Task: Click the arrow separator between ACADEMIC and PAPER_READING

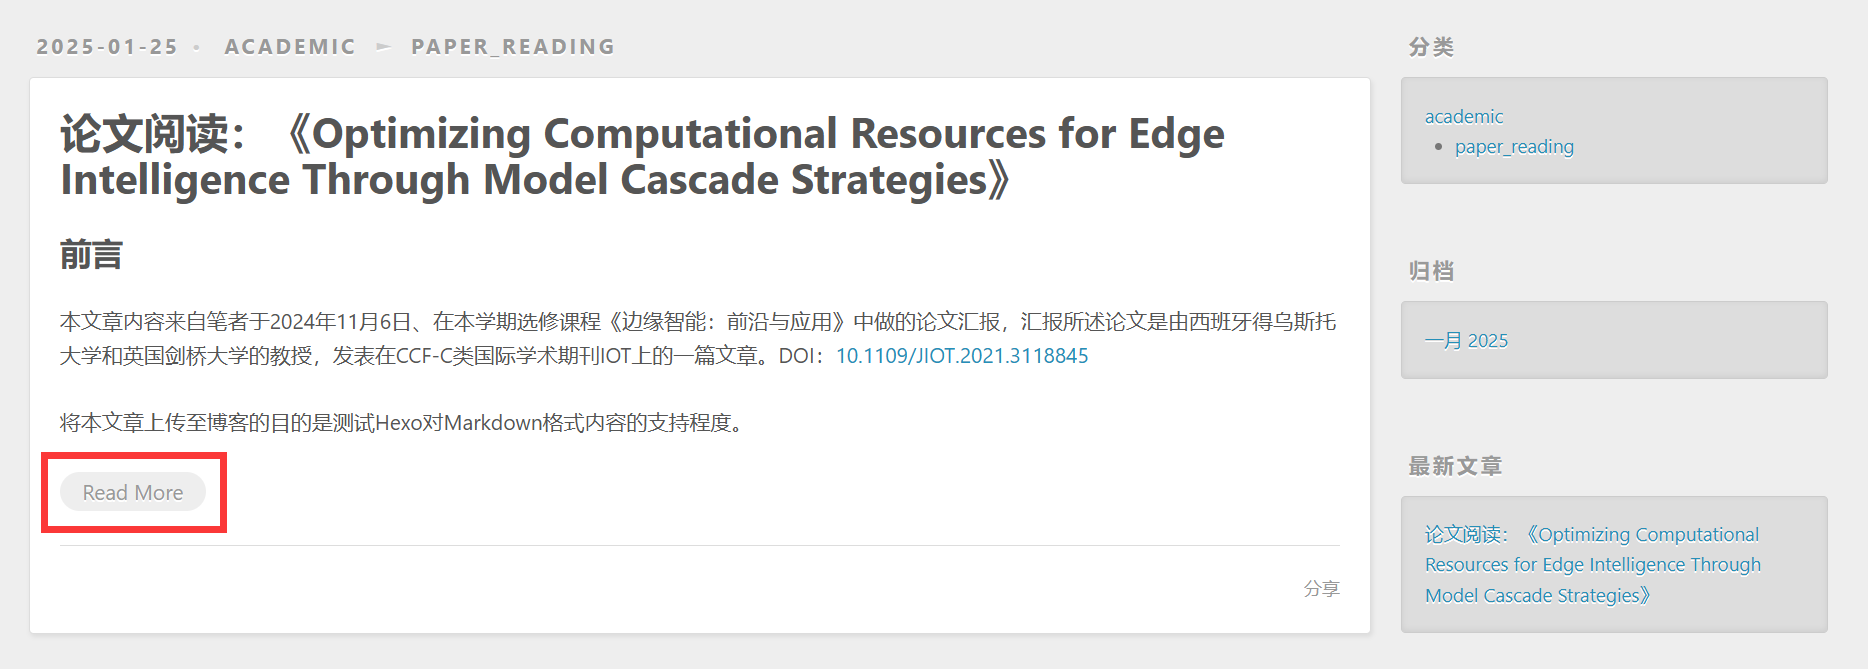Action: point(384,47)
